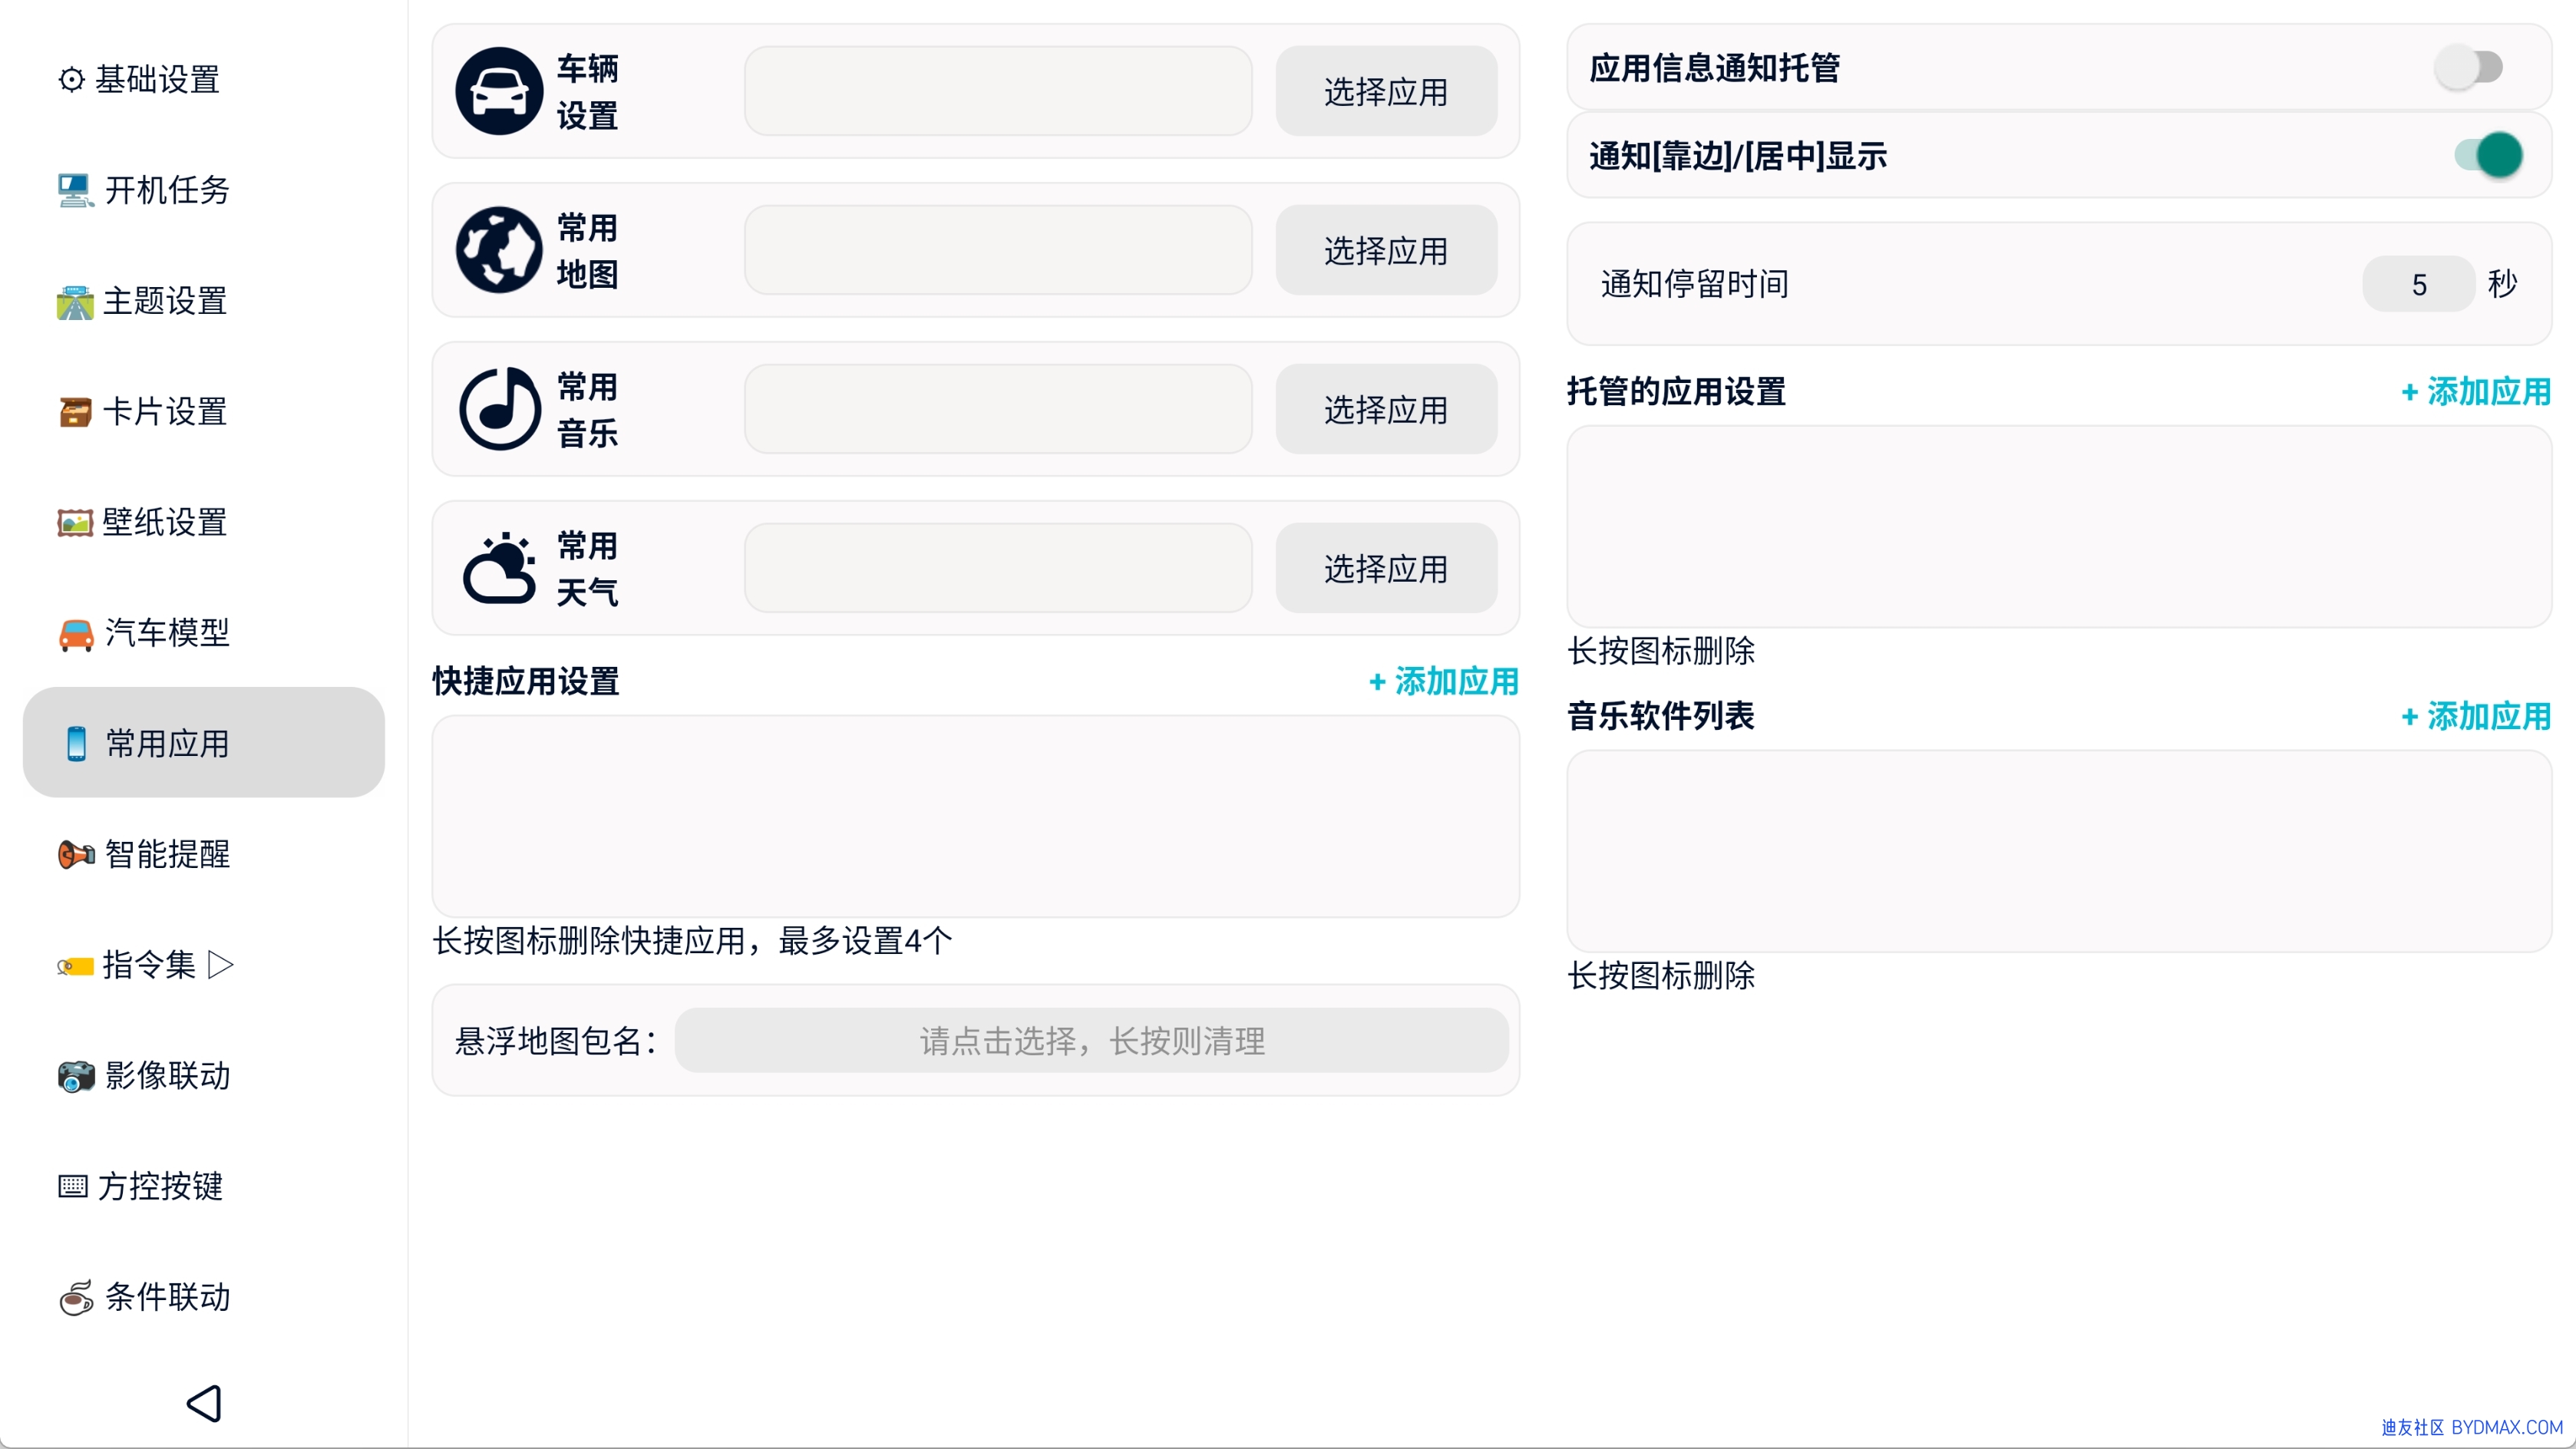The width and height of the screenshot is (2576, 1449).
Task: Click the 快捷应用设置 empty app panel
Action: point(976,816)
